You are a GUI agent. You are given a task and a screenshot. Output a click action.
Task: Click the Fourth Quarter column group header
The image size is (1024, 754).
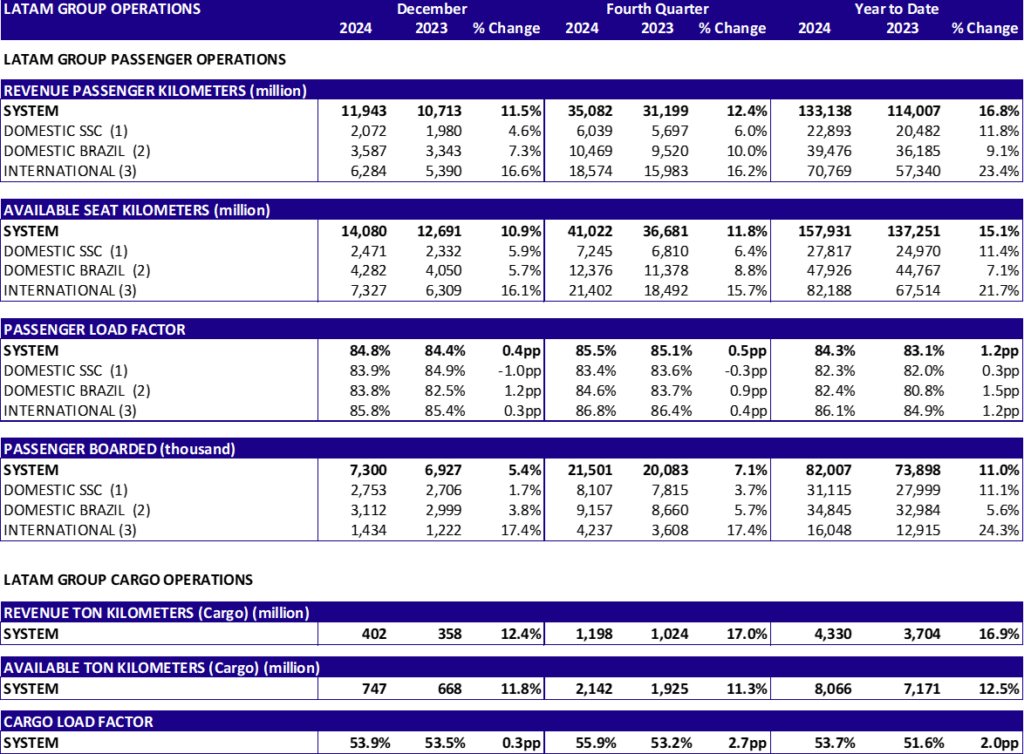[x=657, y=9]
